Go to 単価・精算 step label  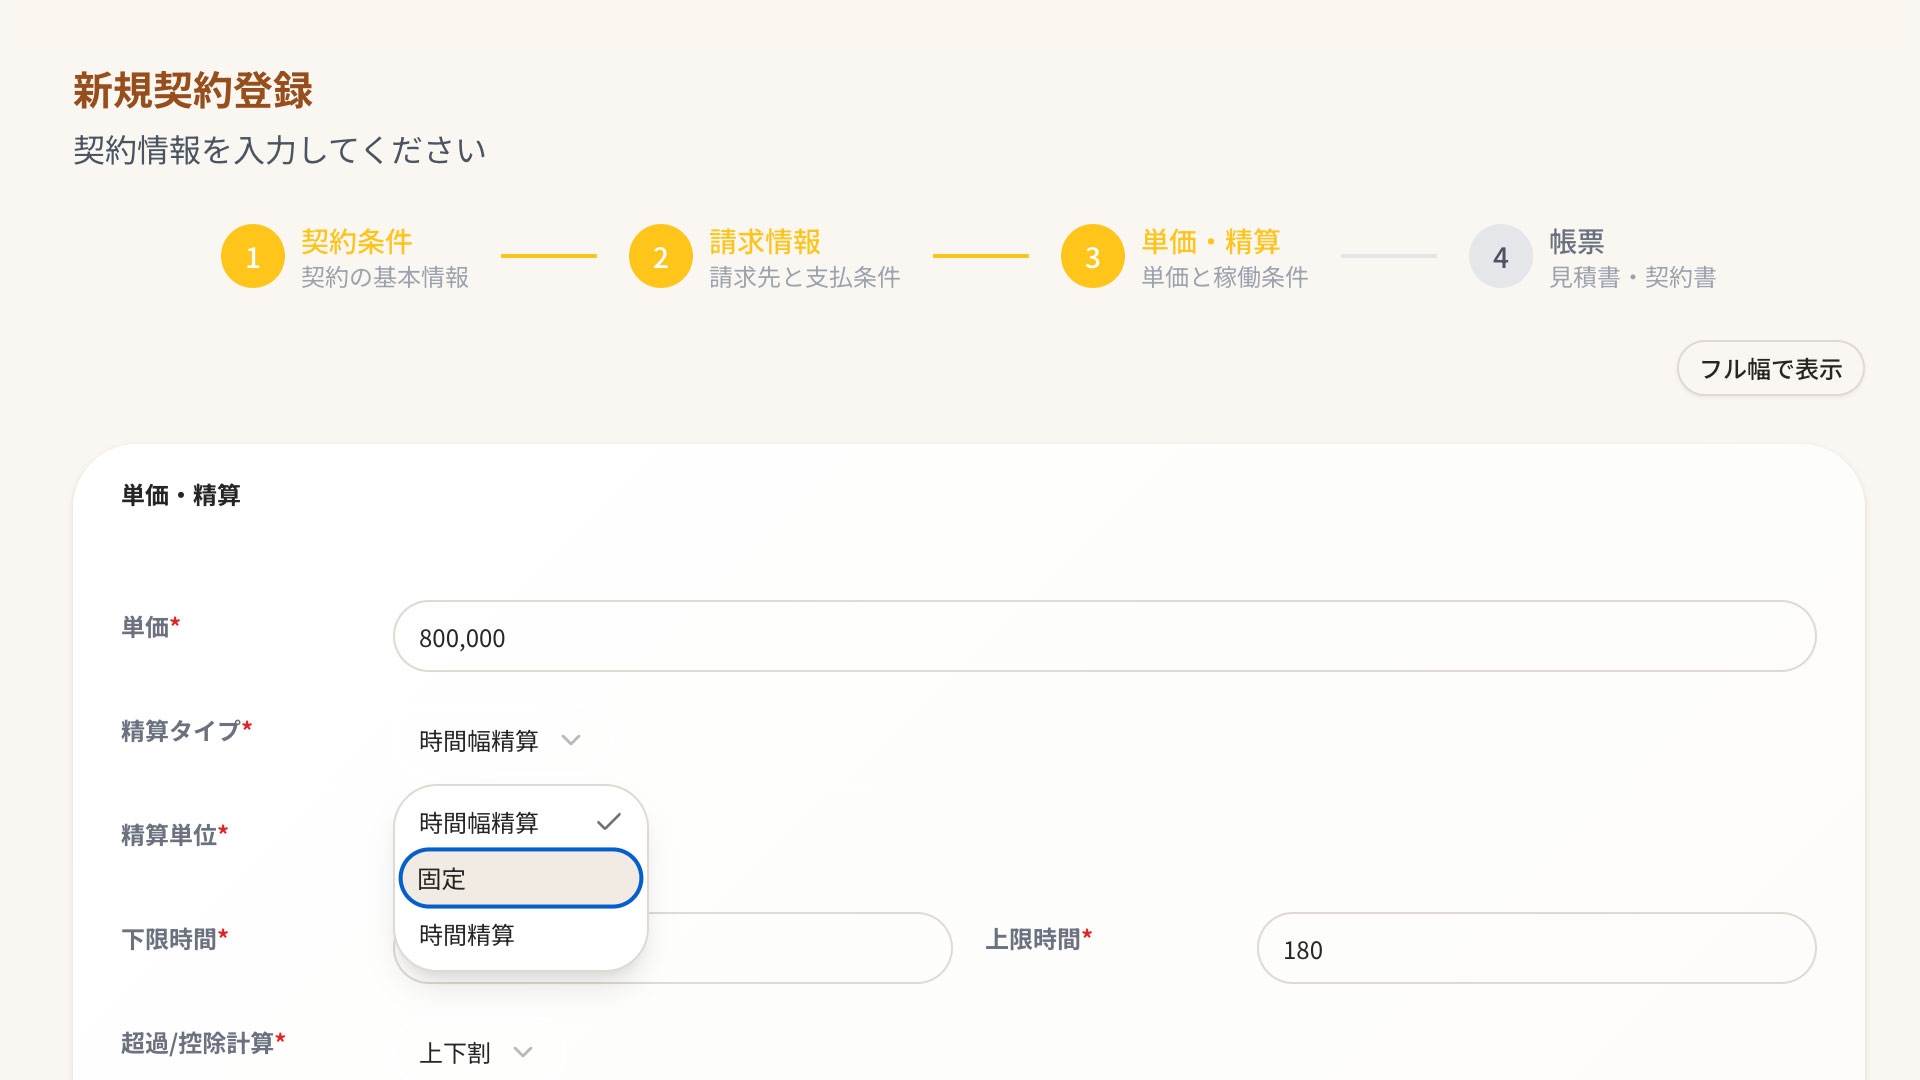pos(1211,242)
